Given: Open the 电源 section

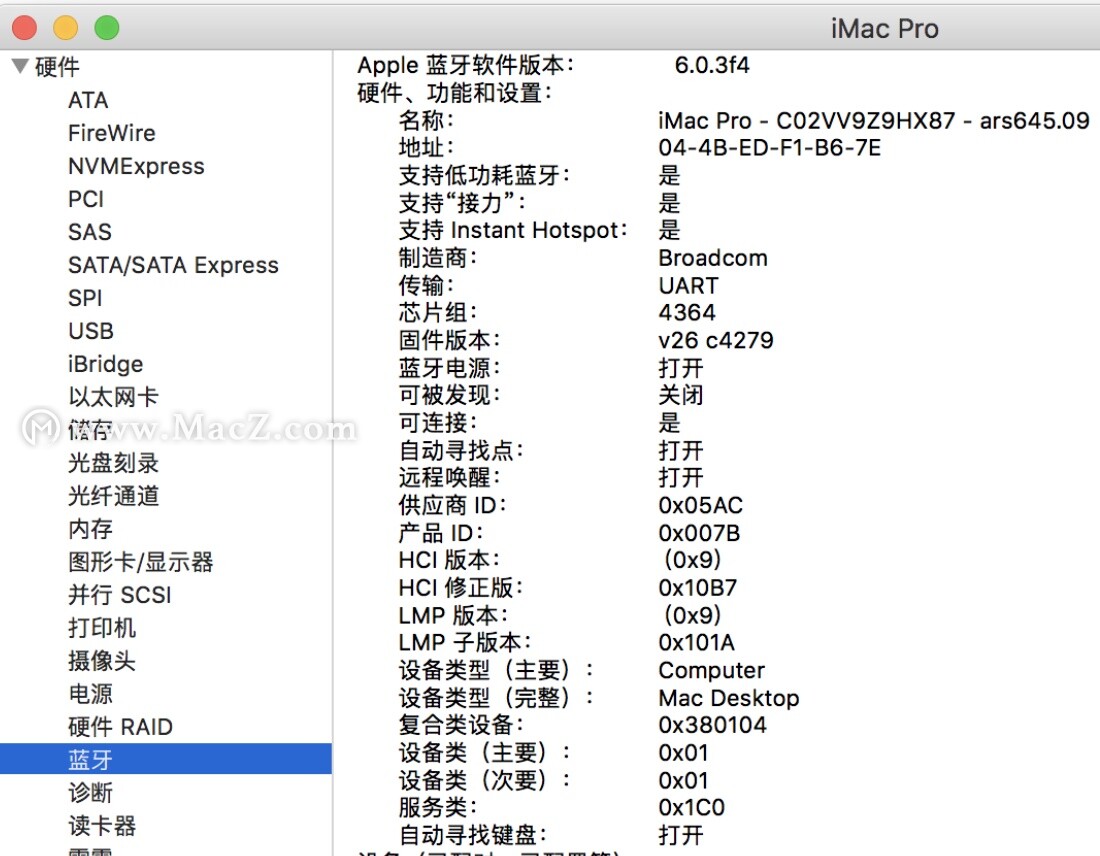Looking at the screenshot, I should [90, 694].
